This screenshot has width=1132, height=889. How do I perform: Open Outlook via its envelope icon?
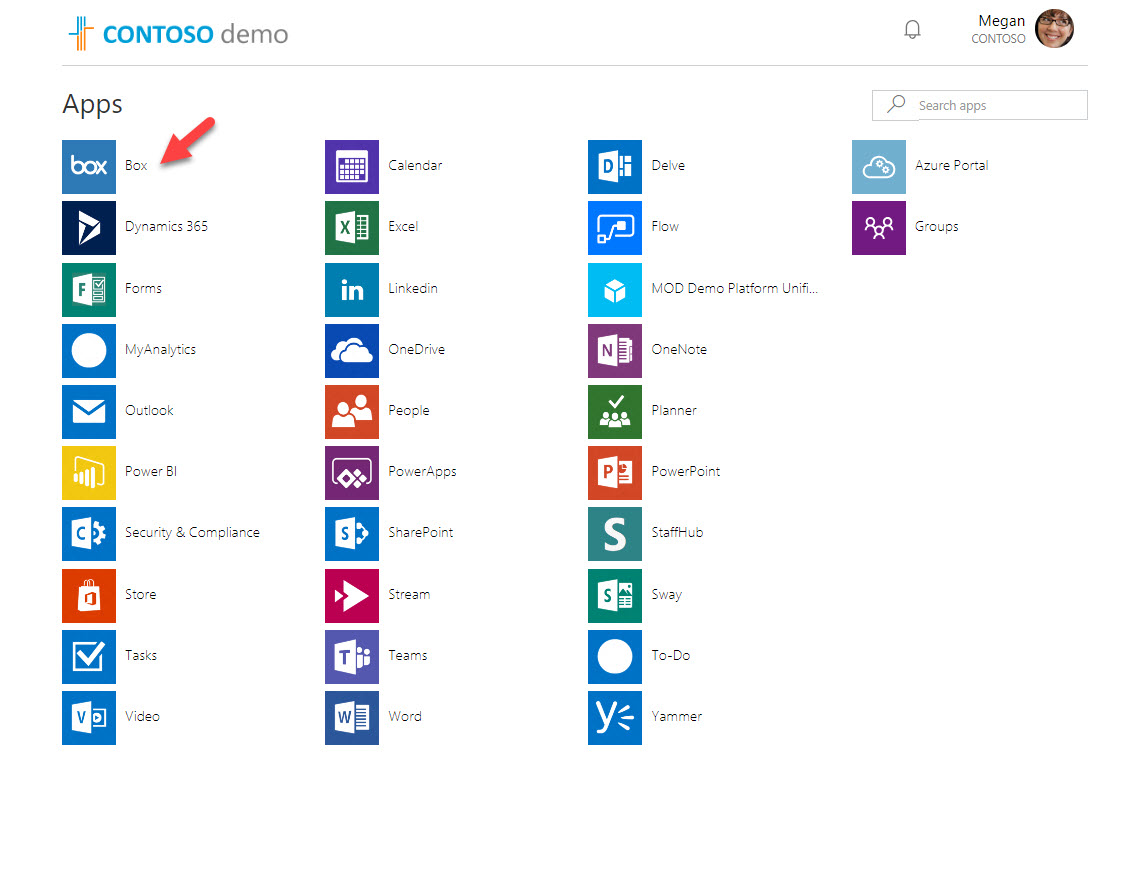pos(89,412)
